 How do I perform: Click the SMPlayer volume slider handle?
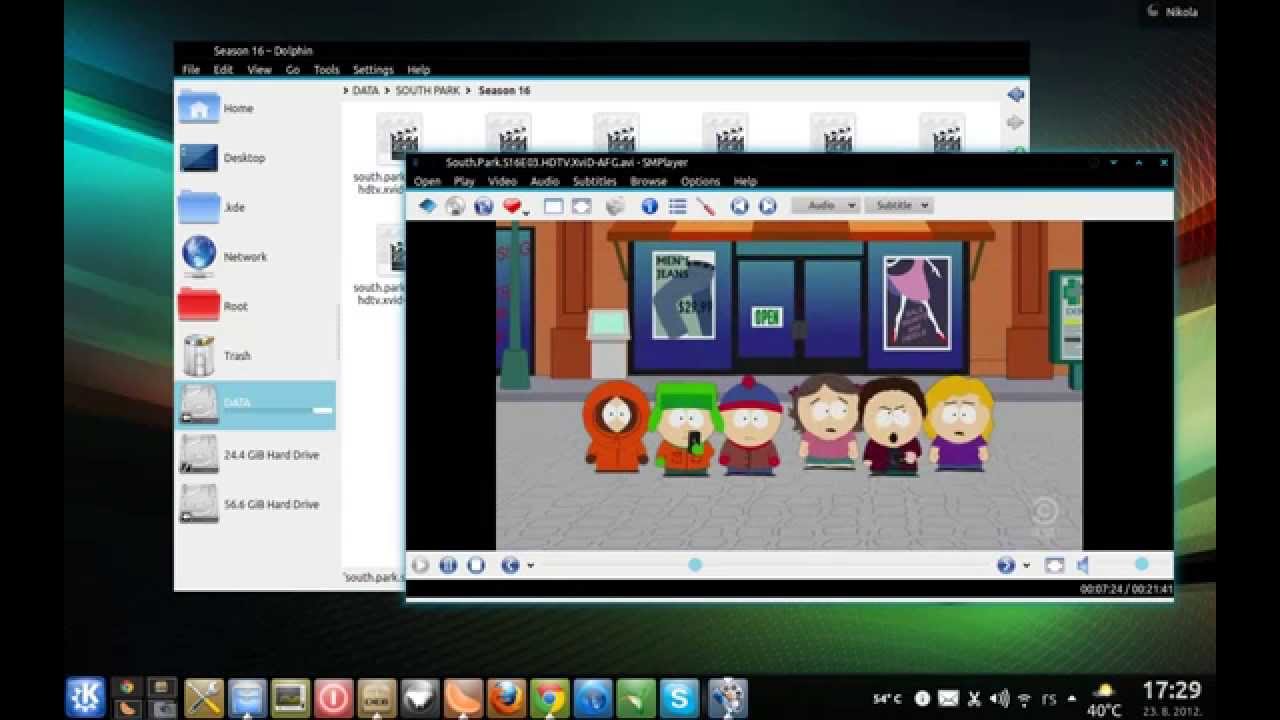coord(1141,565)
